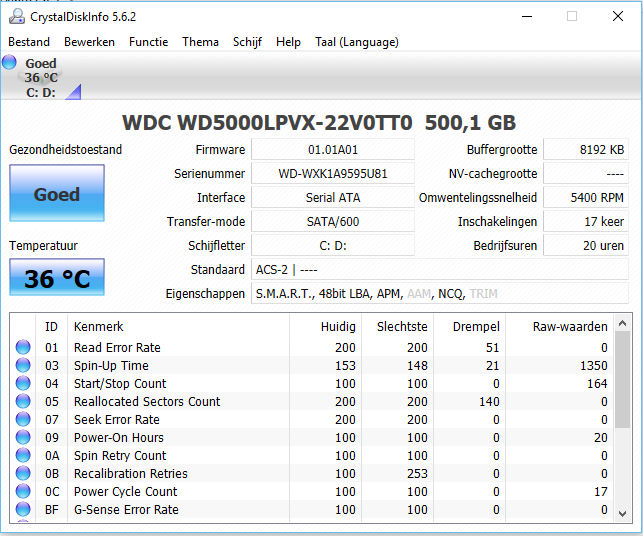Click the SMART list vertical scrollbar thumb

(622, 380)
